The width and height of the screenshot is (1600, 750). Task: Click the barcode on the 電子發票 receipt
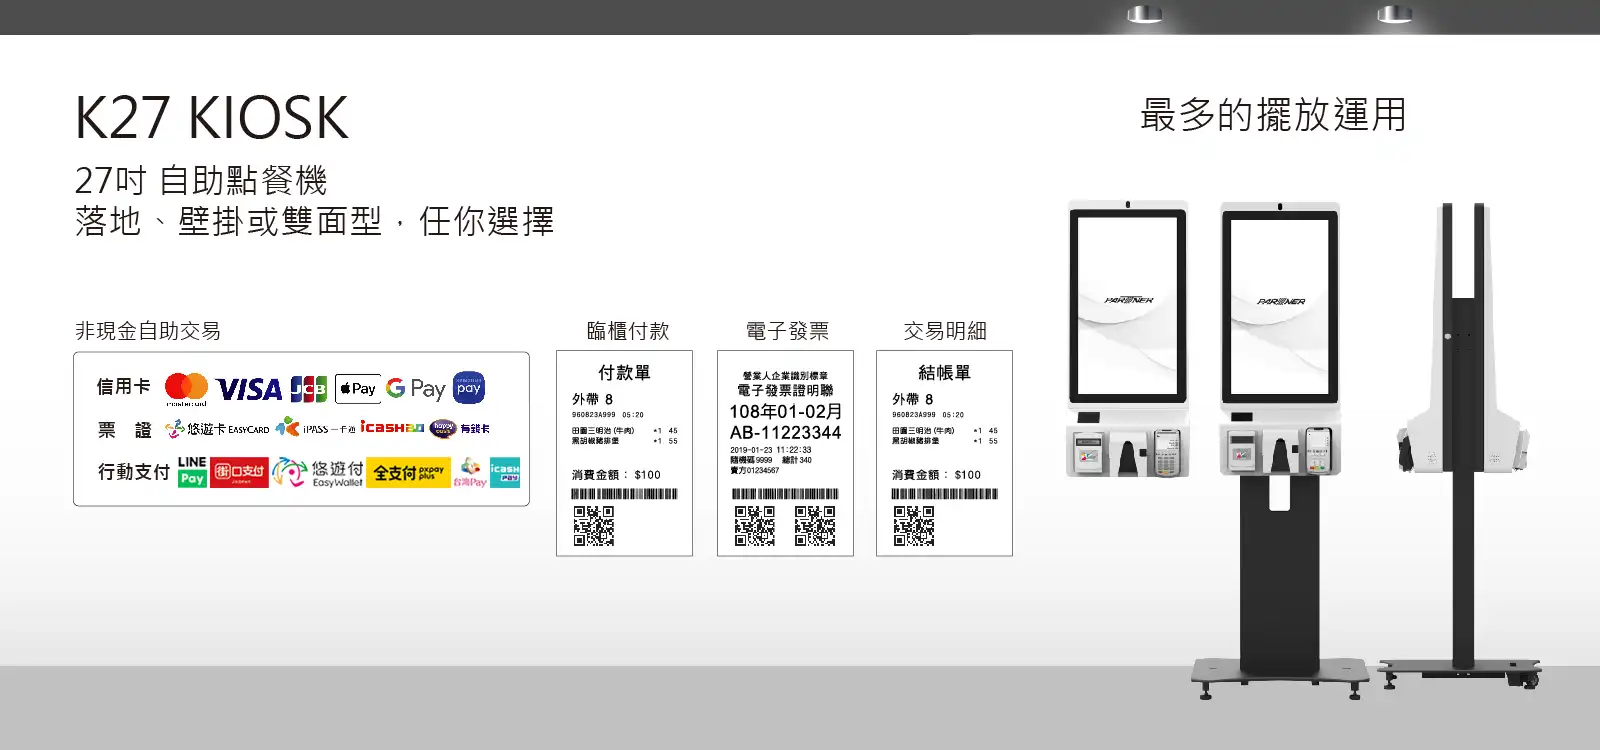pyautogui.click(x=785, y=494)
